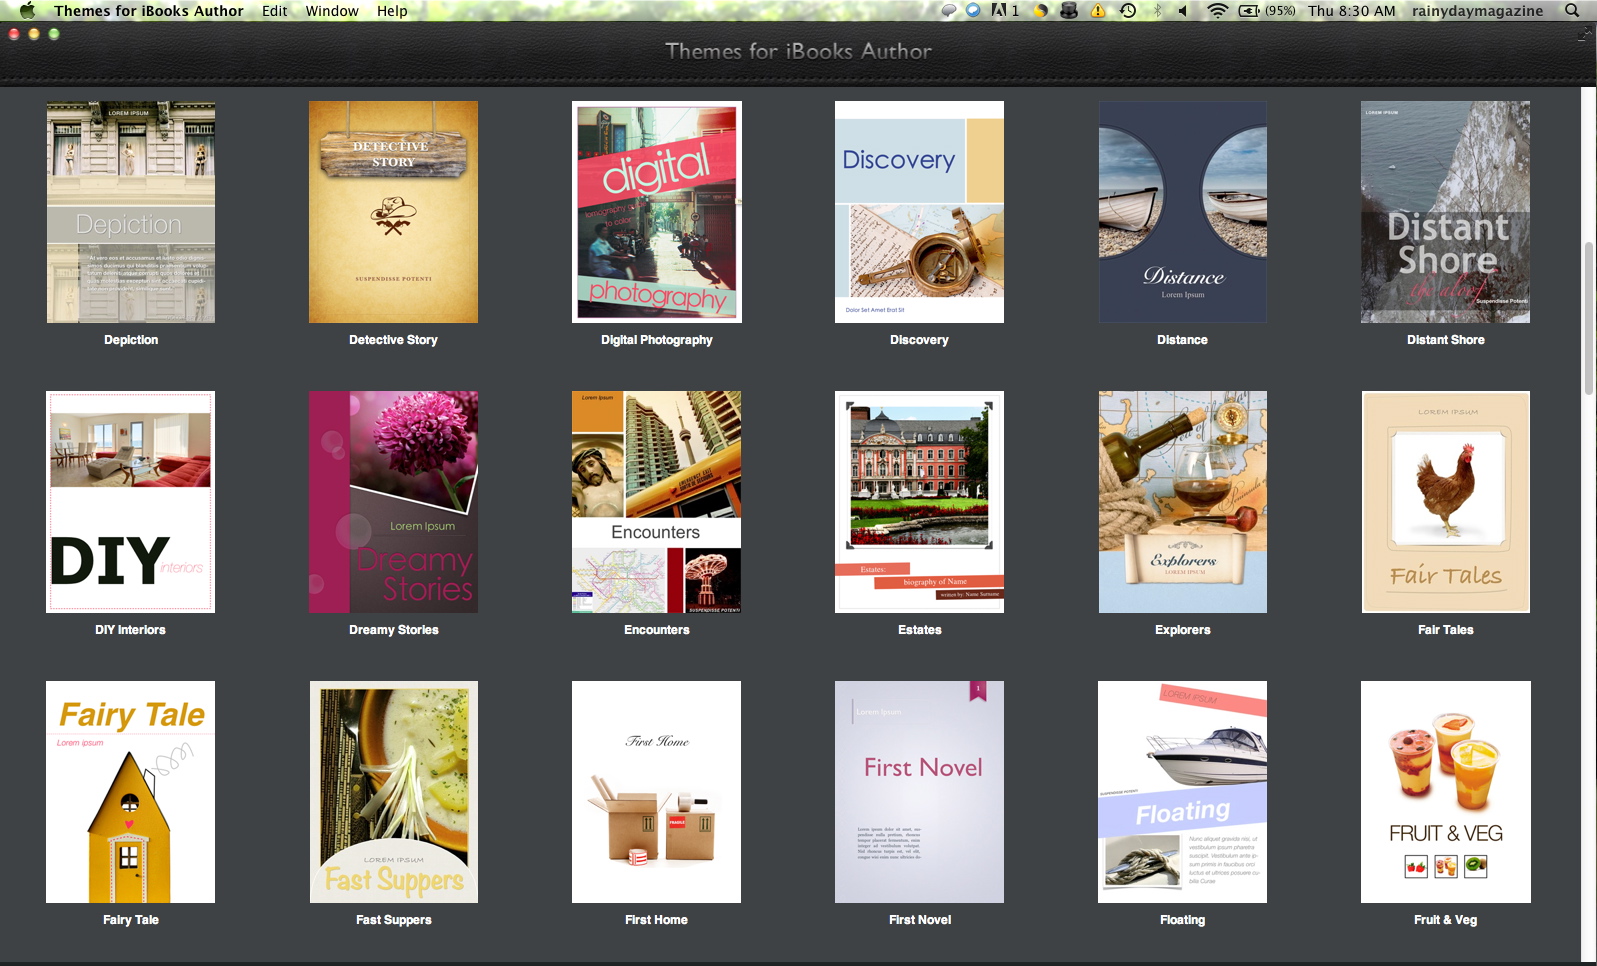Click the top hat menu bar icon
Viewport: 1597px width, 966px height.
click(x=1069, y=11)
